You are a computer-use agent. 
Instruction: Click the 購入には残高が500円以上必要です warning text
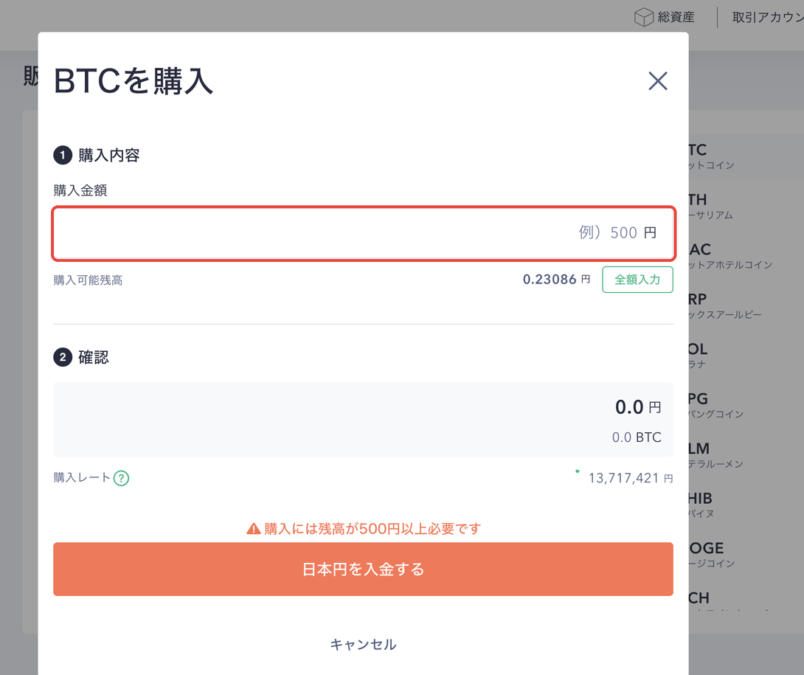(x=372, y=528)
